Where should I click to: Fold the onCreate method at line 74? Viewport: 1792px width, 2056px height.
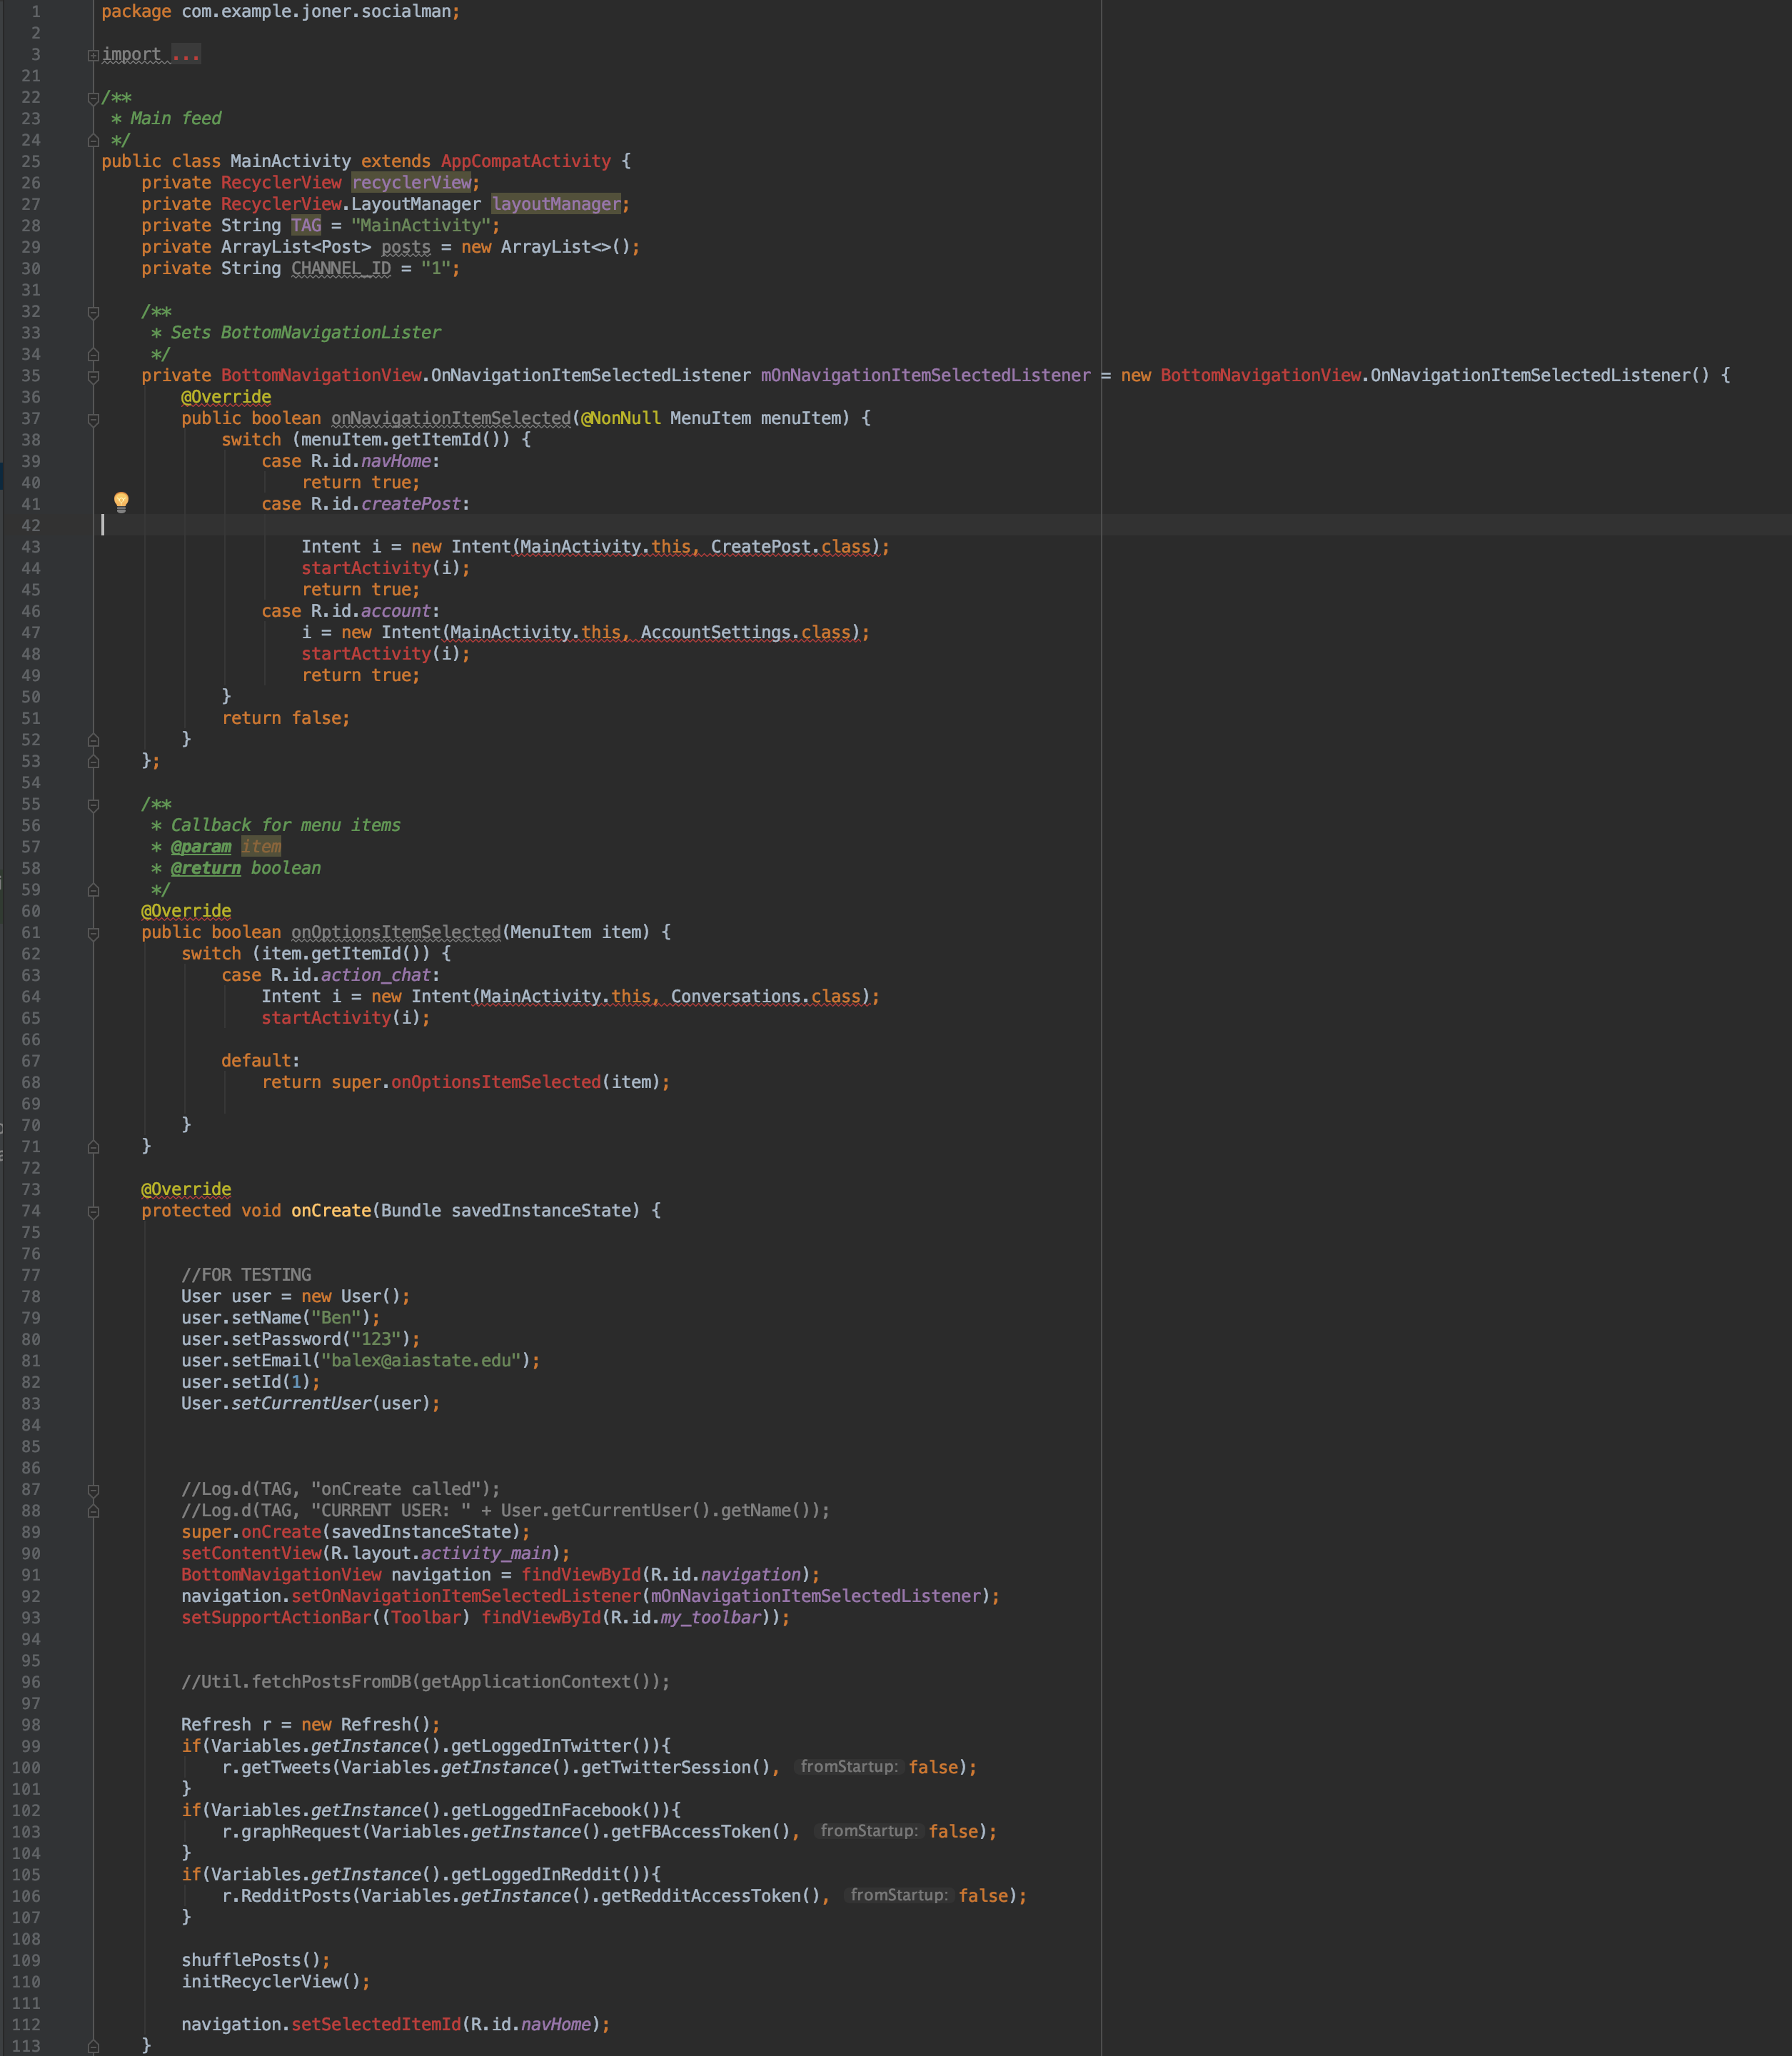(93, 1212)
